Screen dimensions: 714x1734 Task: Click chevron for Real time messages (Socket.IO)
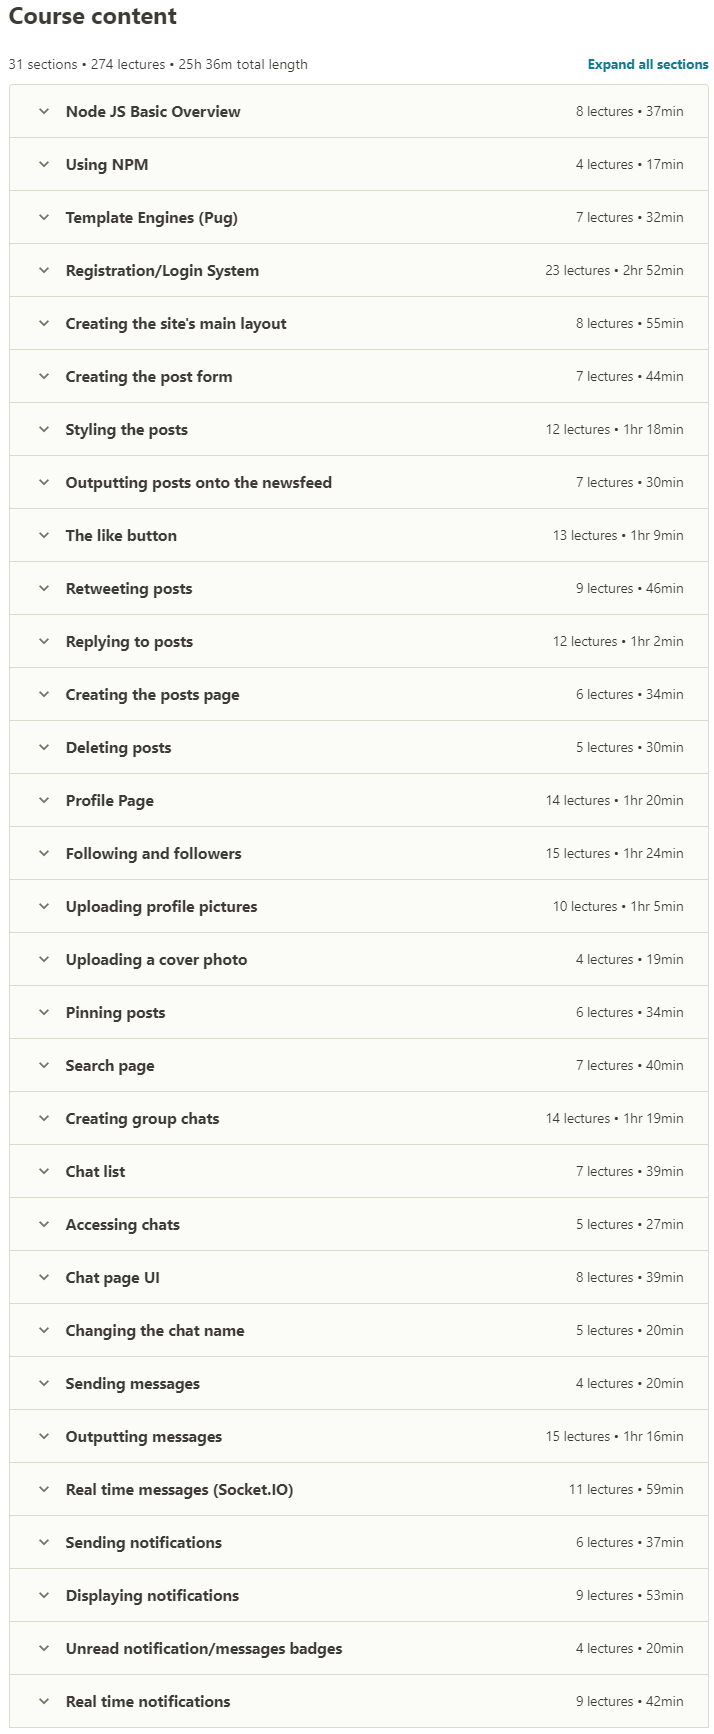[x=44, y=1489]
